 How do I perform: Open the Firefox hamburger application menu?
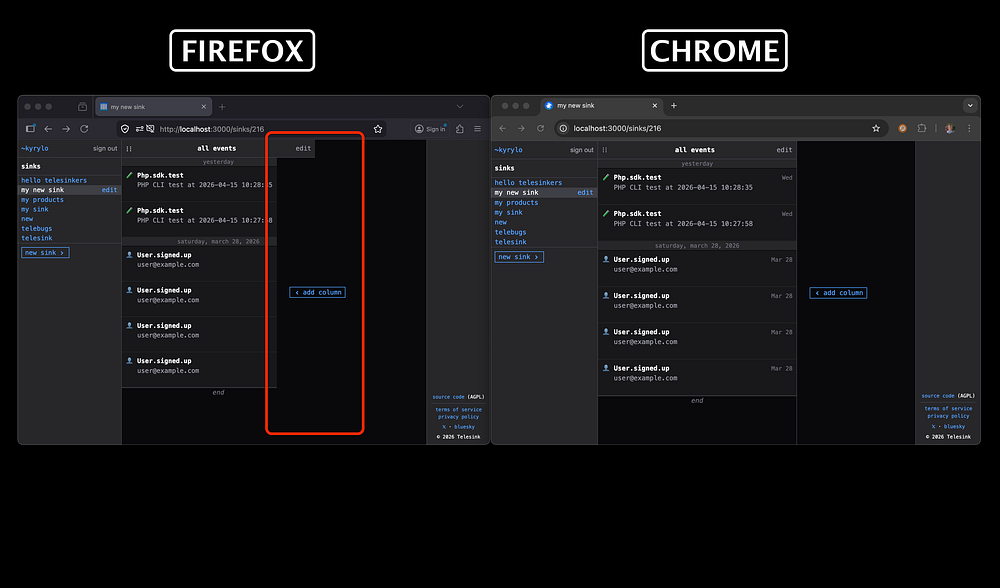477,129
